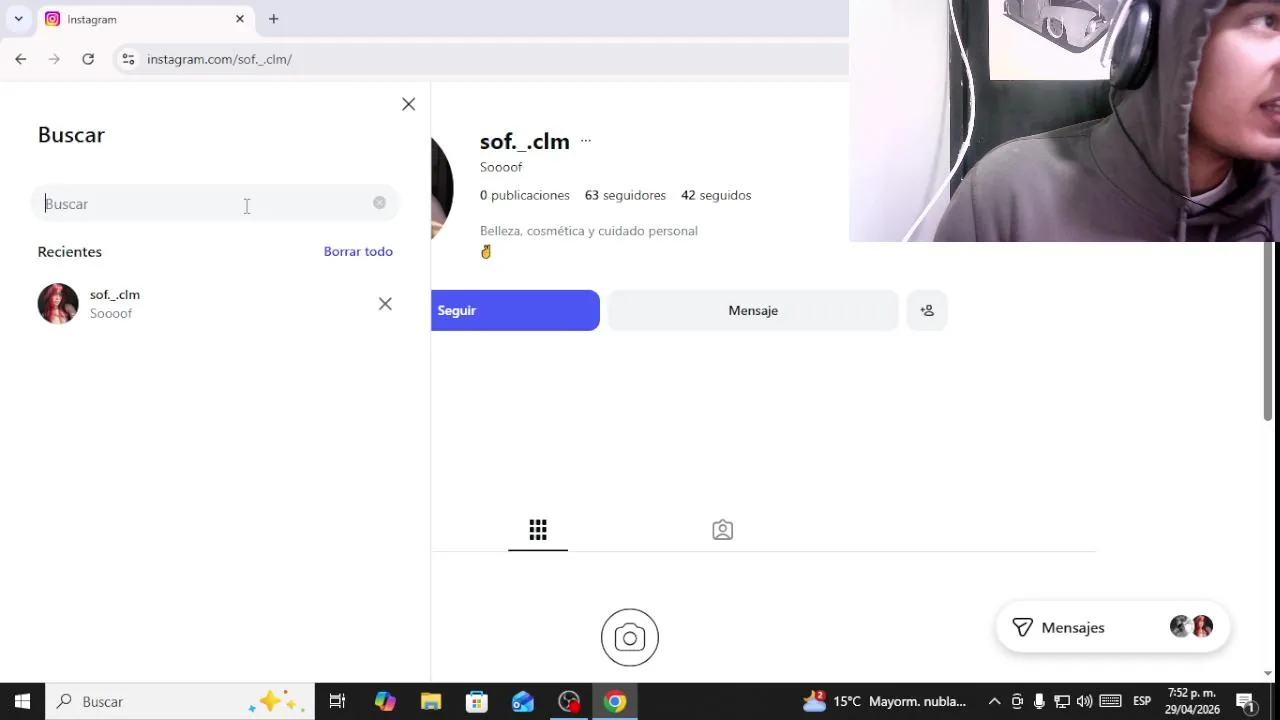
Task: Select the posts grid tab
Action: [538, 530]
